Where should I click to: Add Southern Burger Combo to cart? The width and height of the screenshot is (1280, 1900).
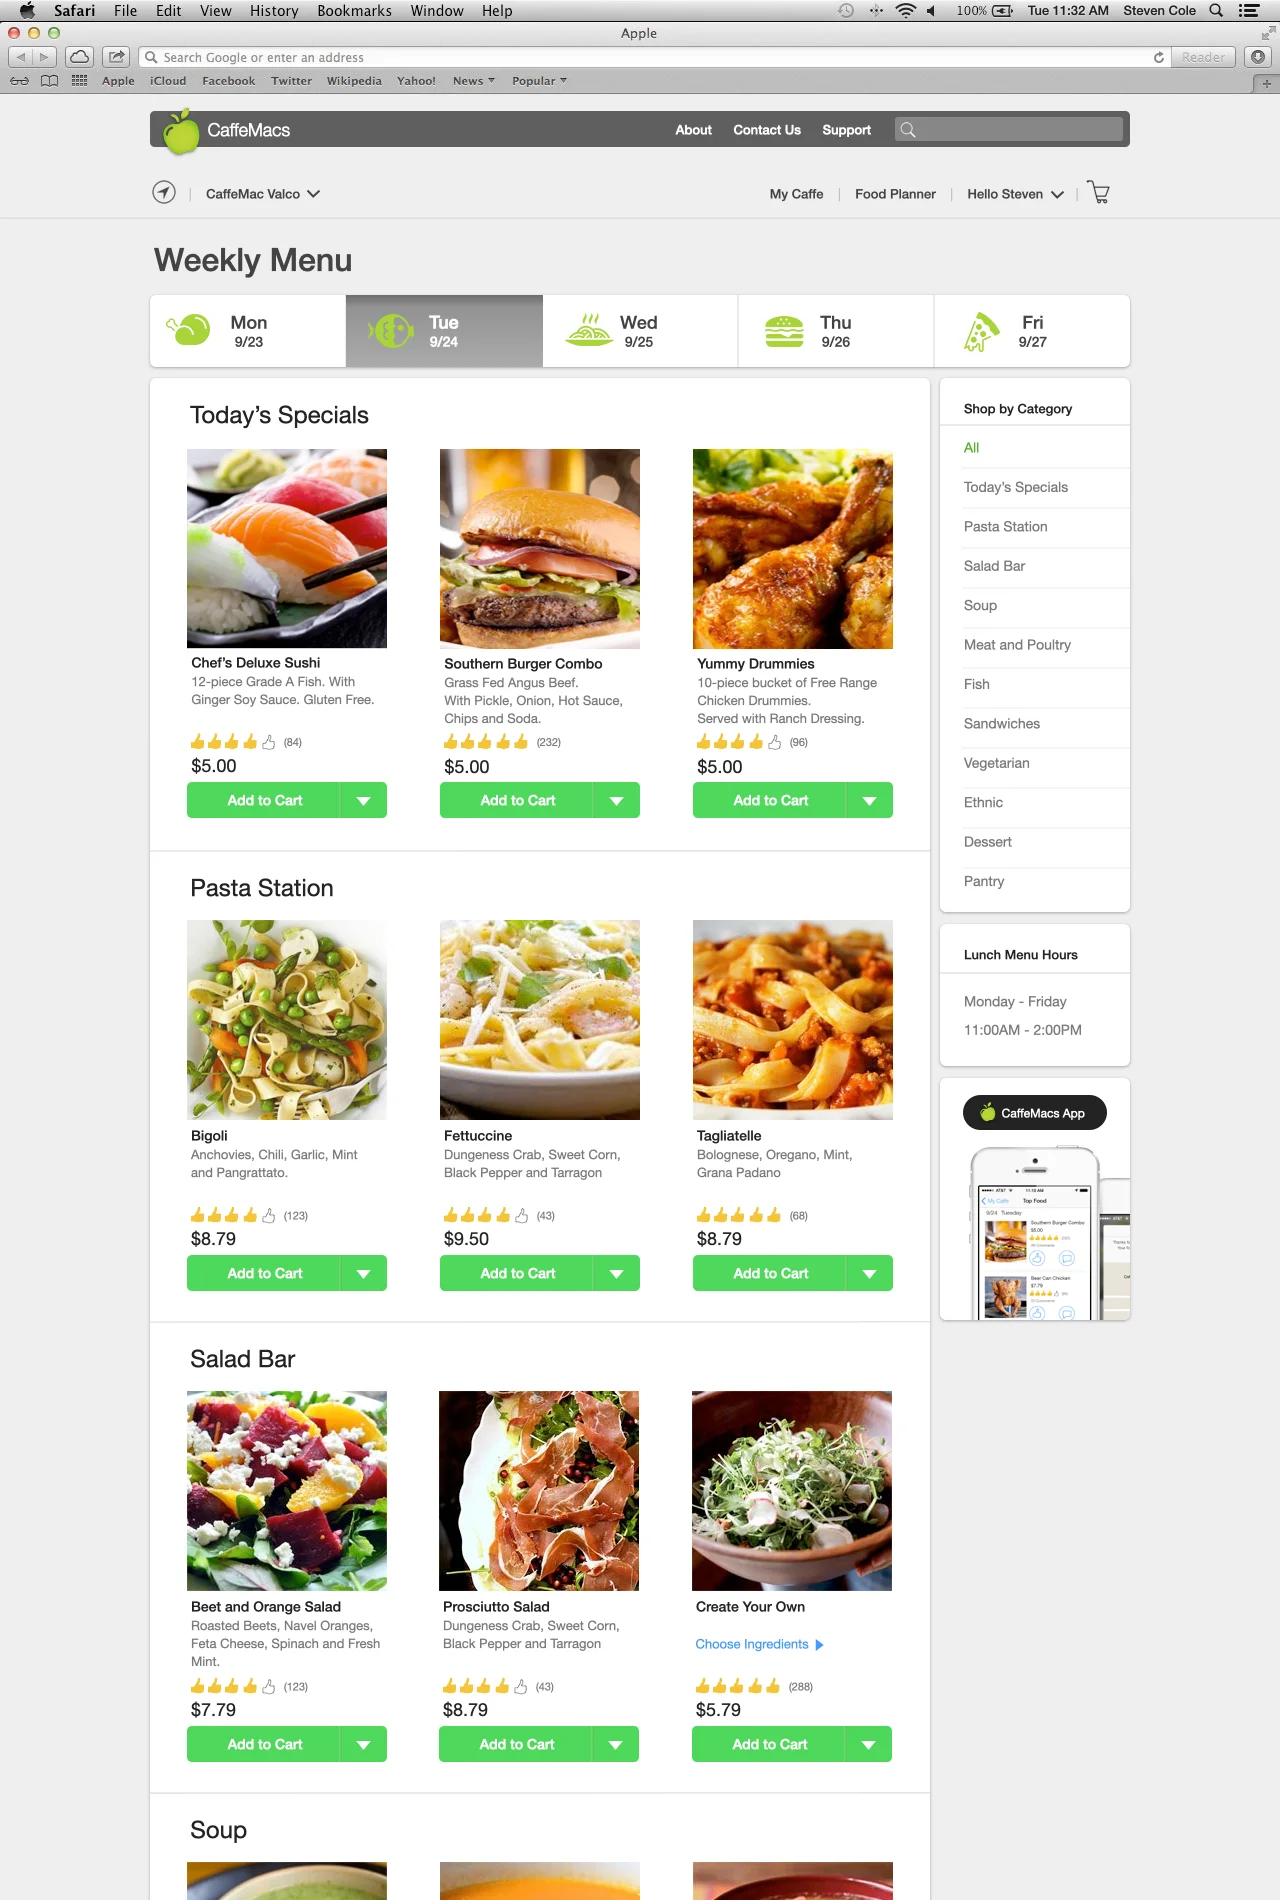click(517, 800)
